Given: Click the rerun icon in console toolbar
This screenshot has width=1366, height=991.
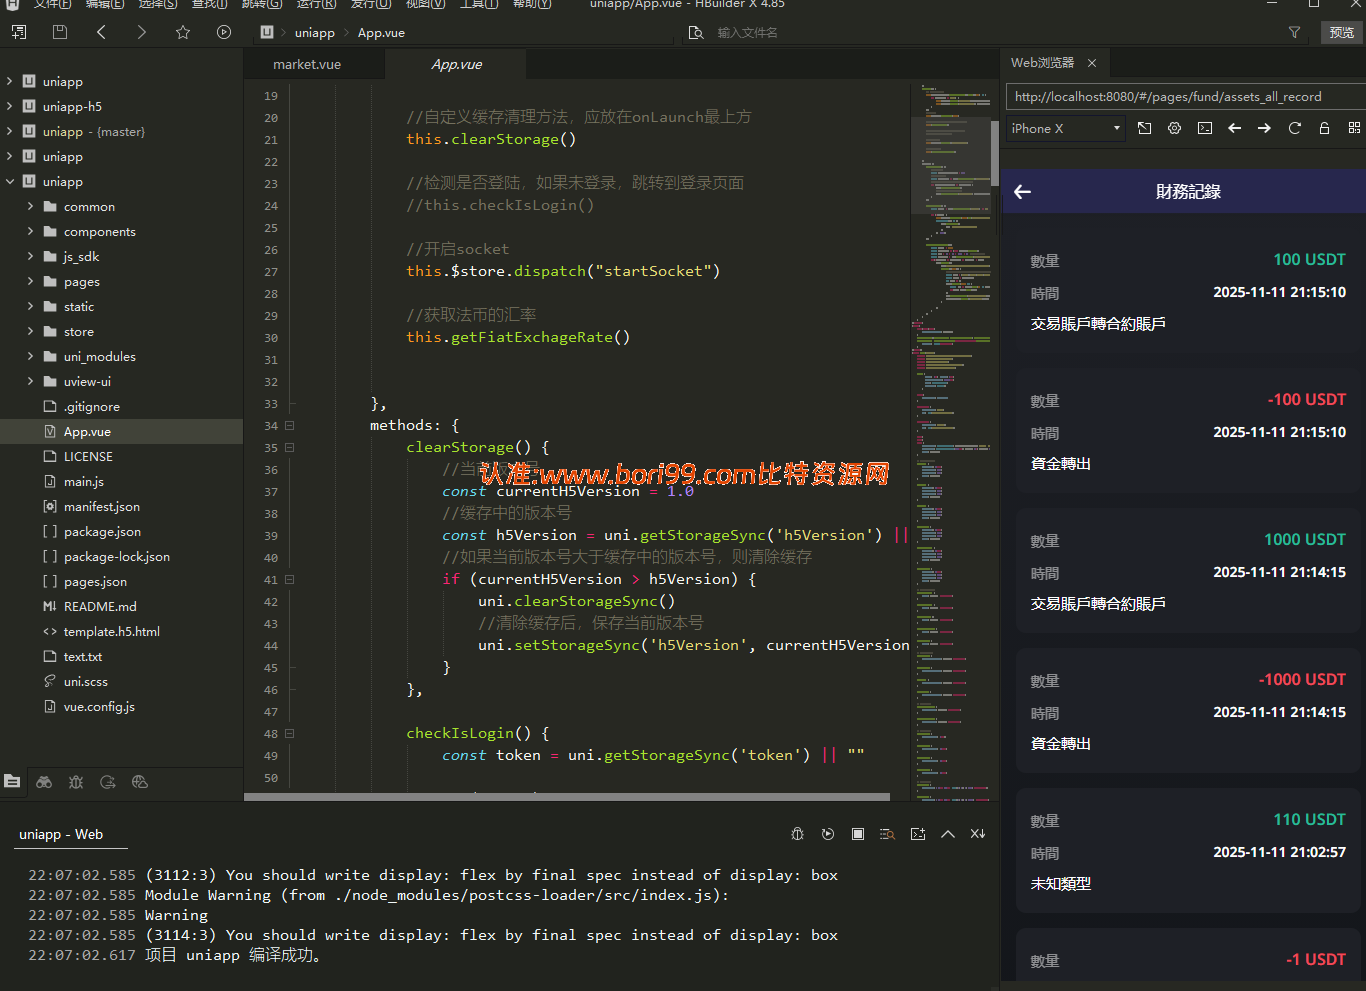Looking at the screenshot, I should 828,834.
